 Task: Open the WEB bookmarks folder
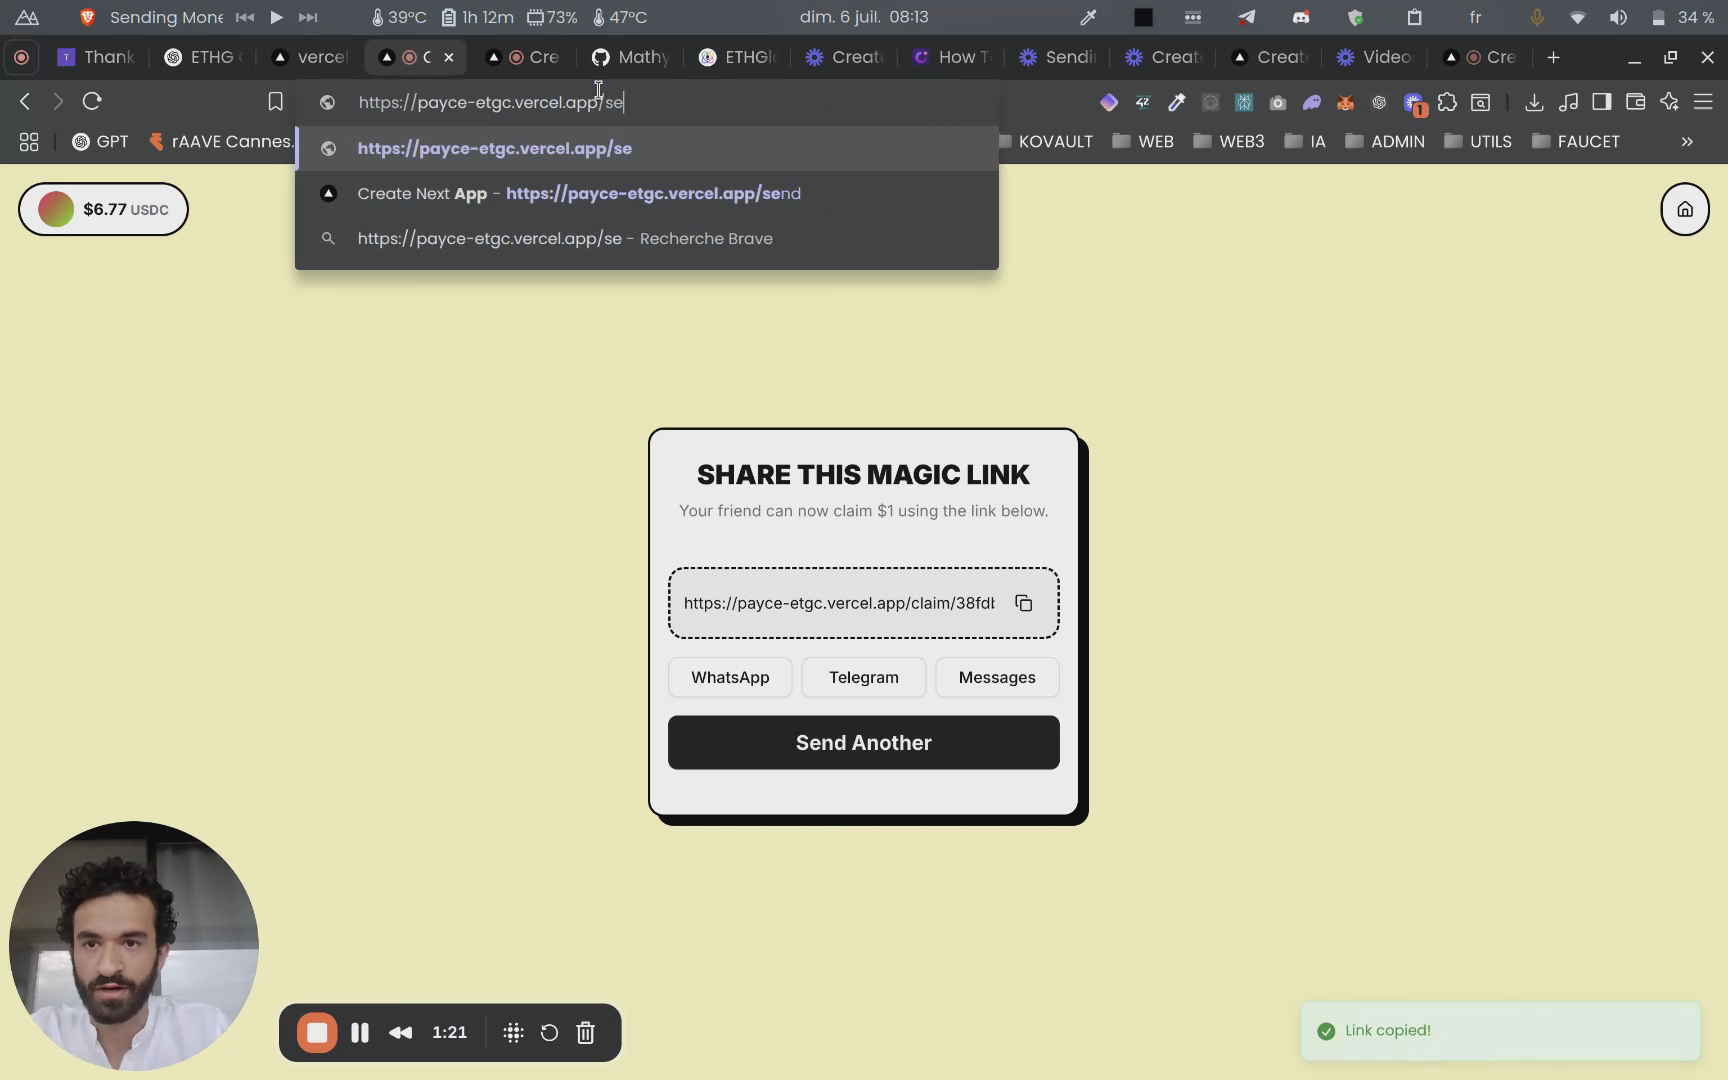coord(1143,142)
